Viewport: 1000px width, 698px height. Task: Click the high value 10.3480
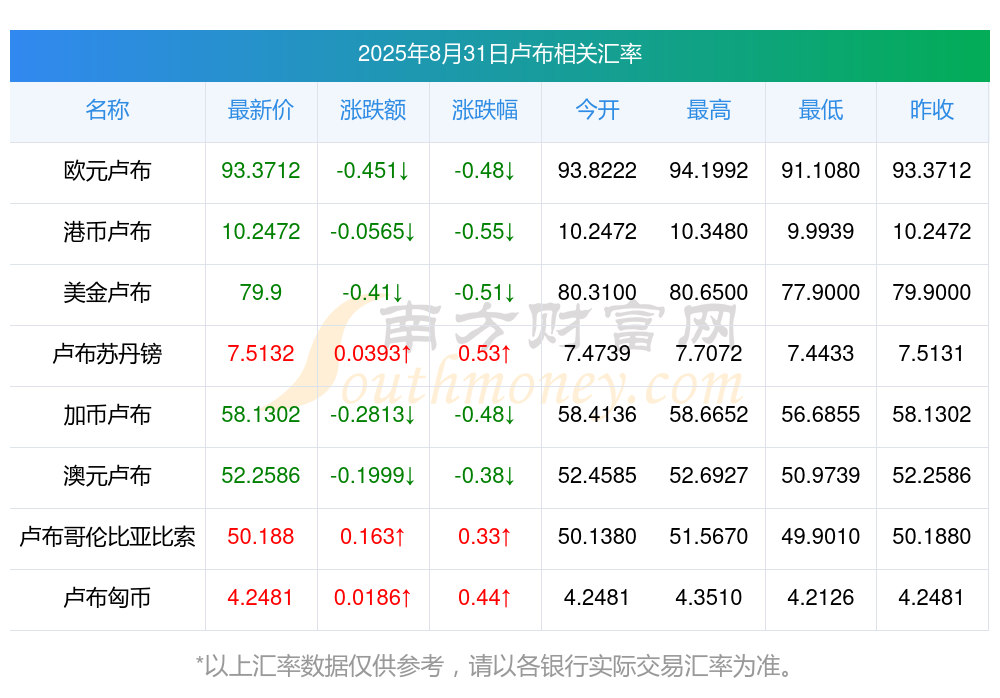click(709, 232)
